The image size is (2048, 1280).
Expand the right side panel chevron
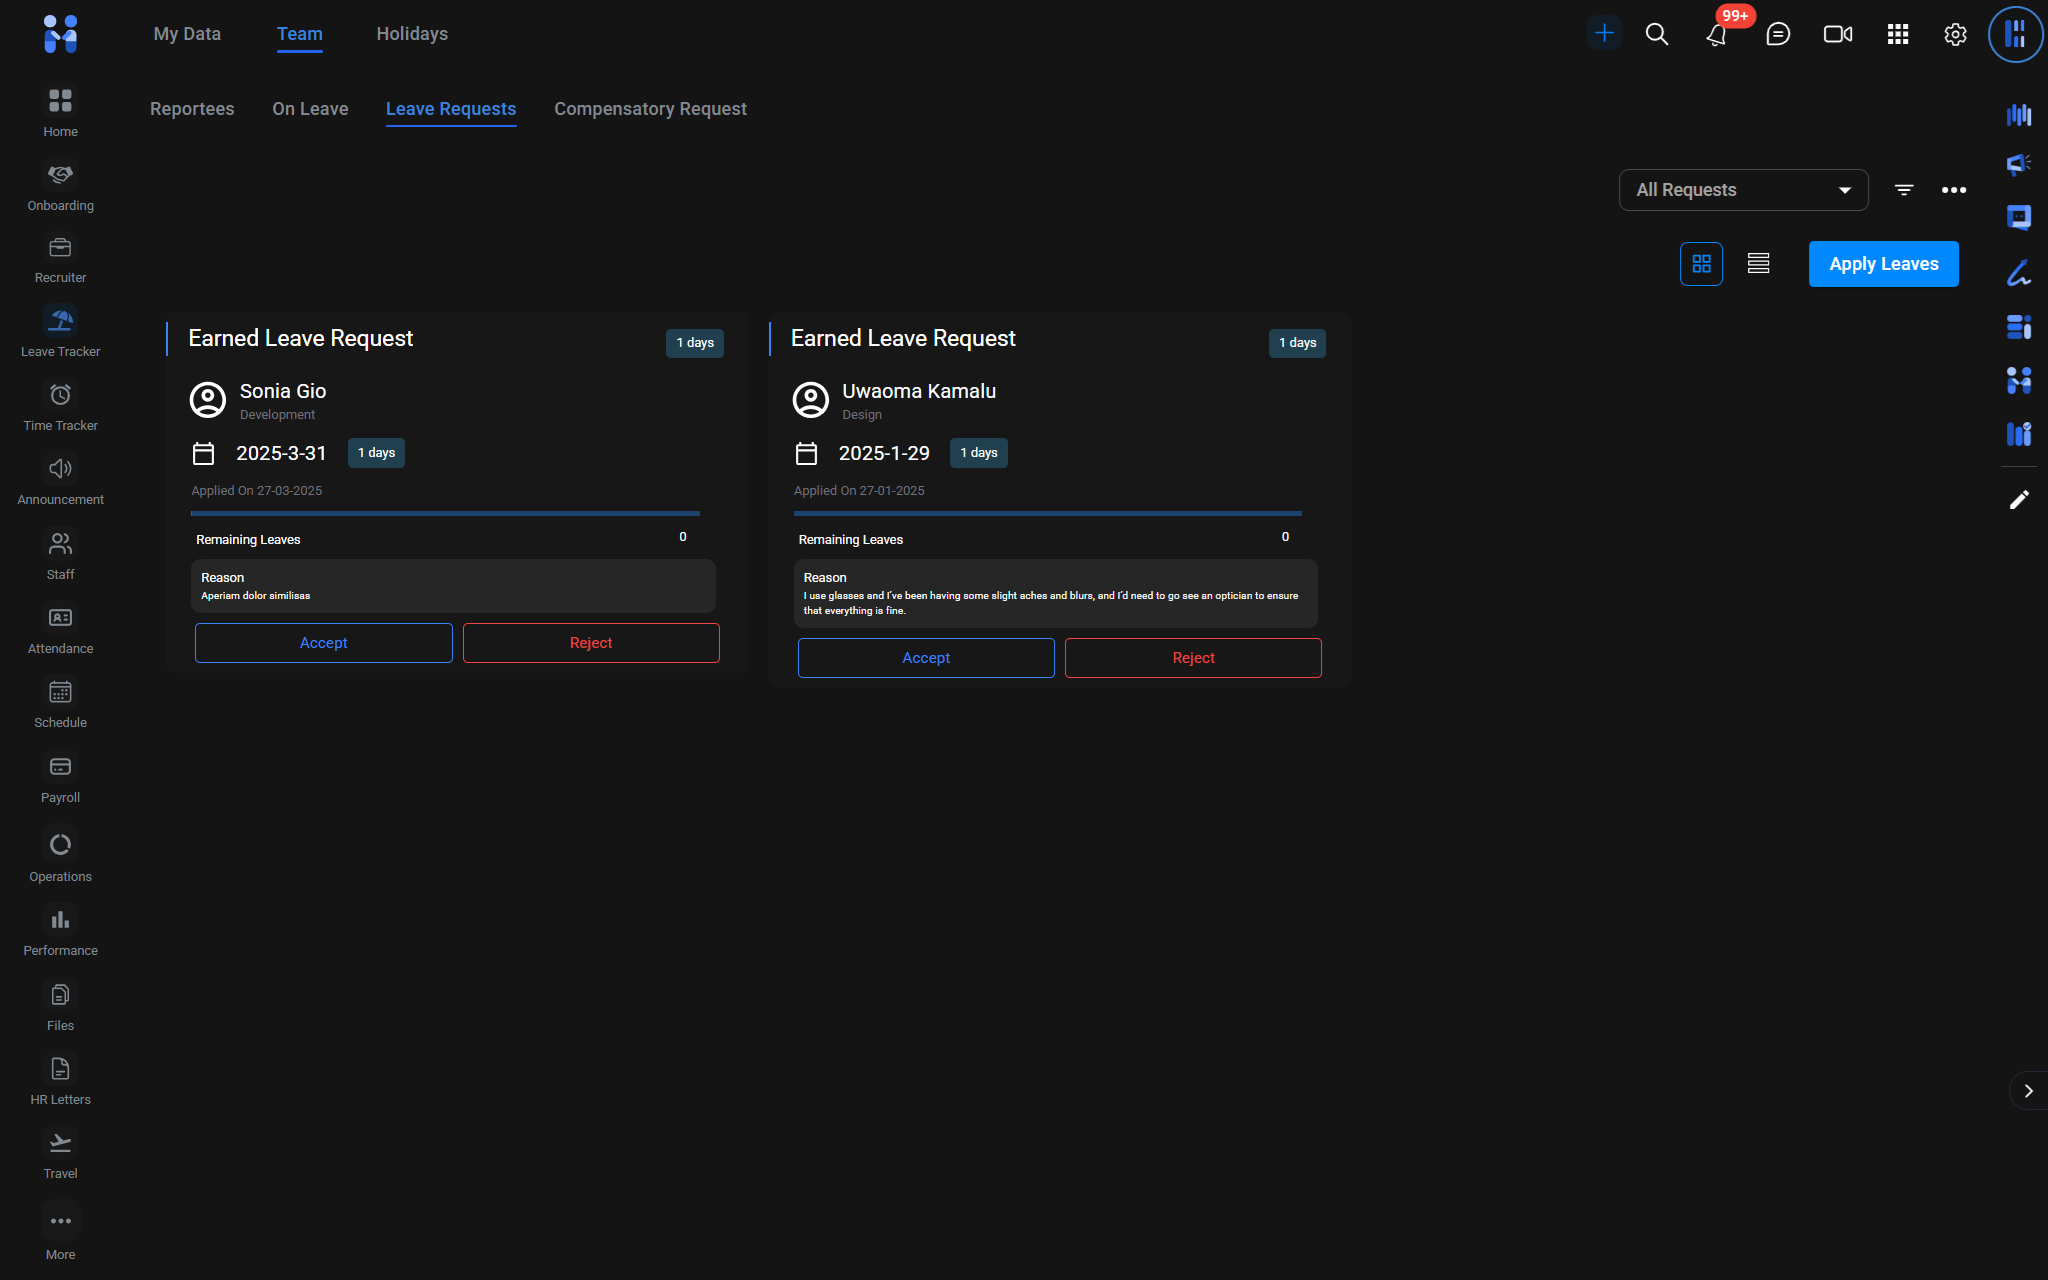[2028, 1091]
